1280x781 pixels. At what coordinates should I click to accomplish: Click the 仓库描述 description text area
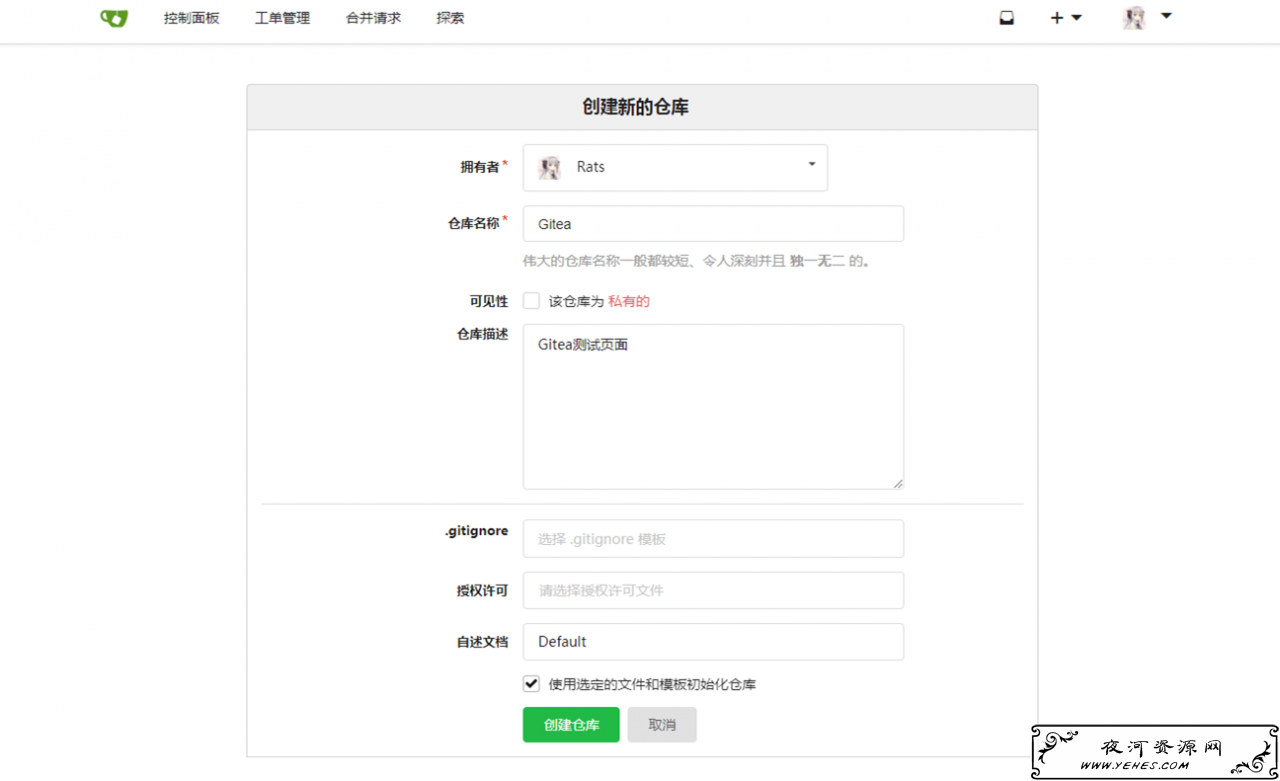[x=713, y=406]
